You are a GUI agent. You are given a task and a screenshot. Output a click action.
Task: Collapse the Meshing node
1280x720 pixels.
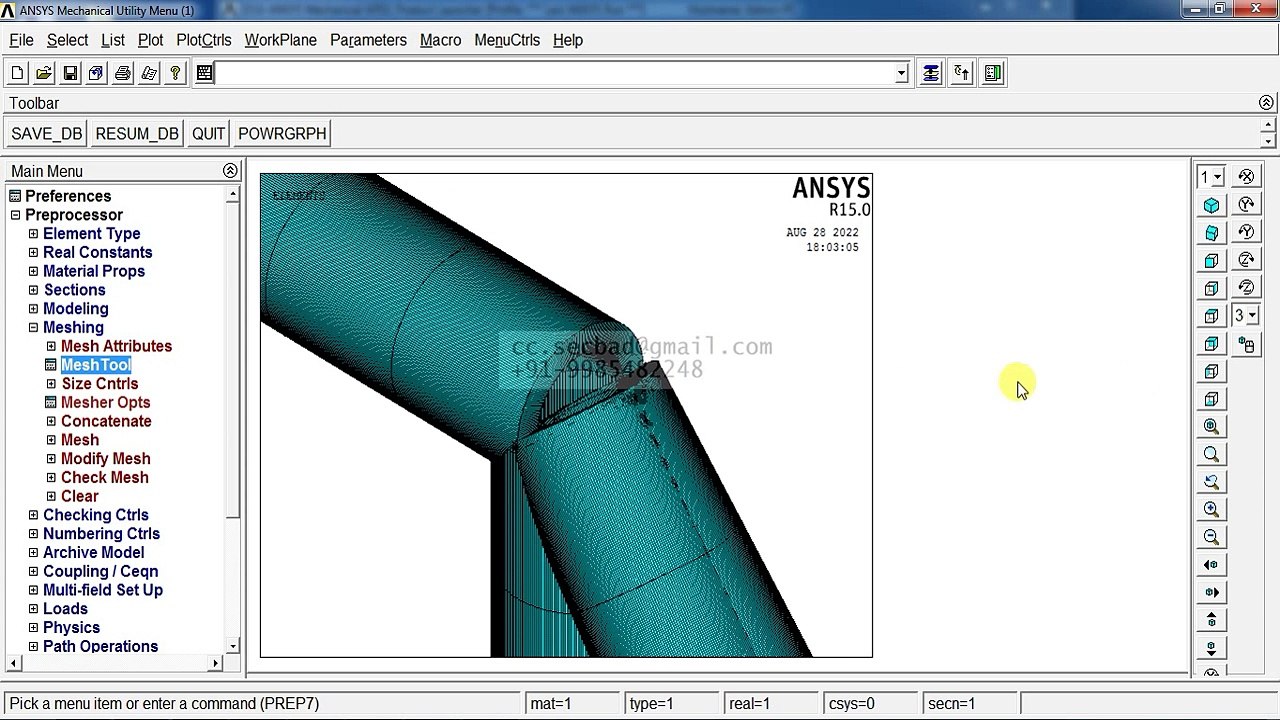click(33, 328)
